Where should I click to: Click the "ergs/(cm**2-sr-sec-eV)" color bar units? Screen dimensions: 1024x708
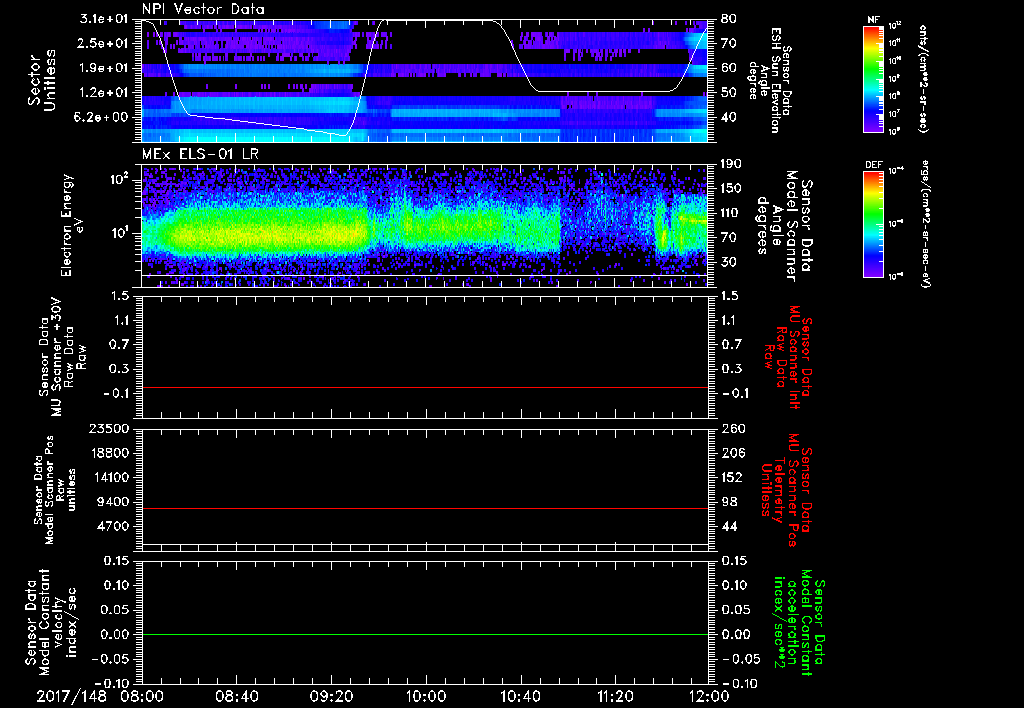point(925,223)
